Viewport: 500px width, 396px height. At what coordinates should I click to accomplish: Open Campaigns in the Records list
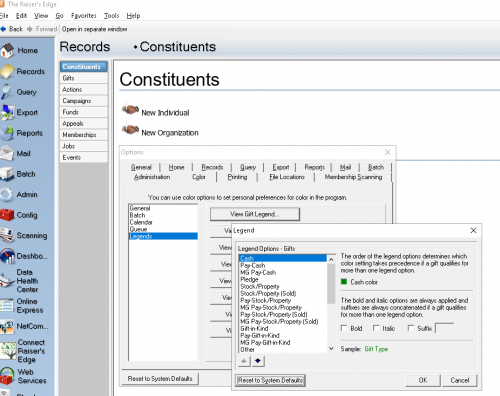coord(84,101)
